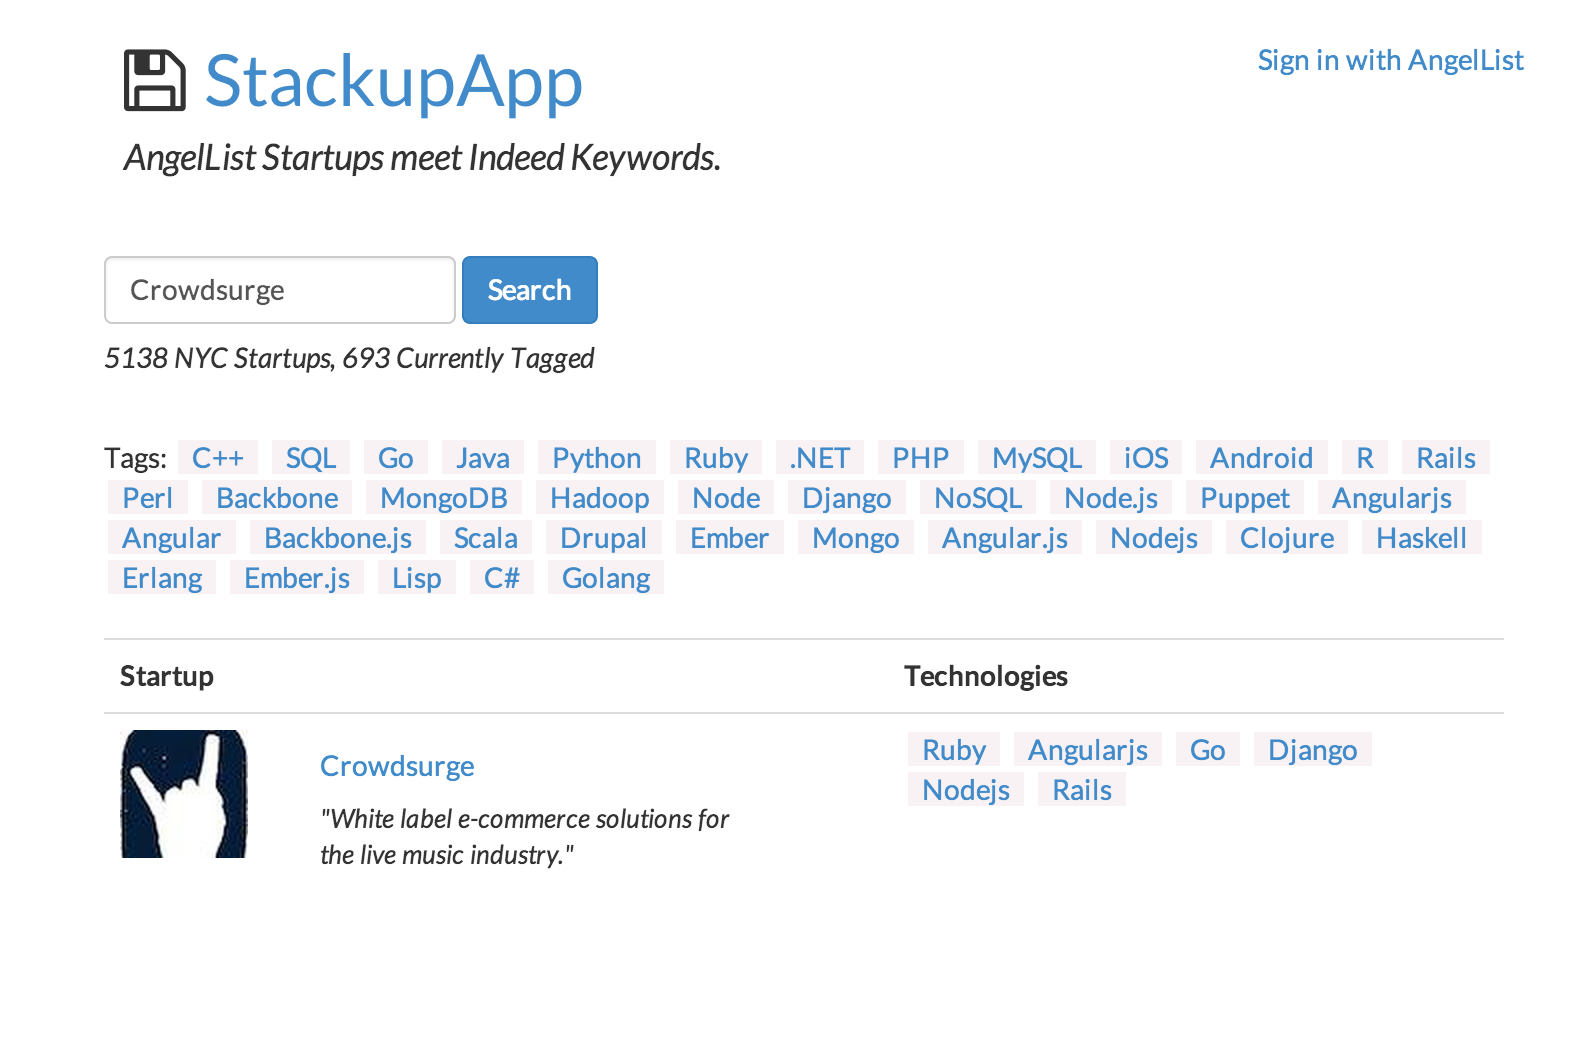
Task: Click the Startup column header
Action: pos(167,676)
